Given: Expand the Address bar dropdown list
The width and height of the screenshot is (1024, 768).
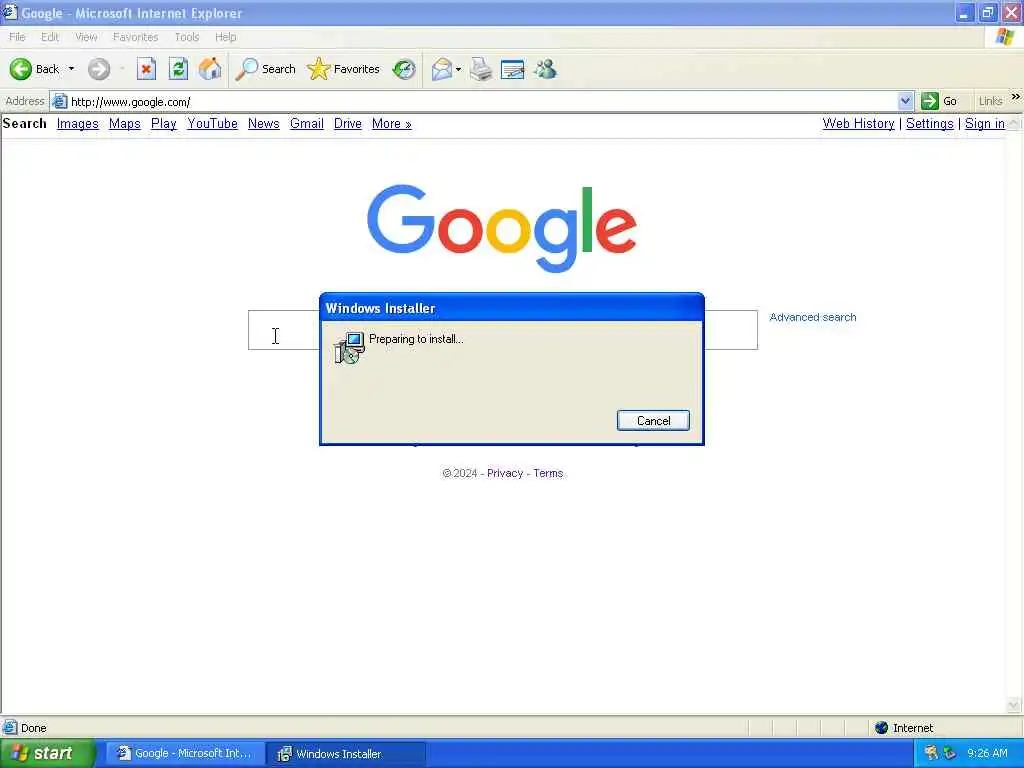Looking at the screenshot, I should [x=905, y=101].
